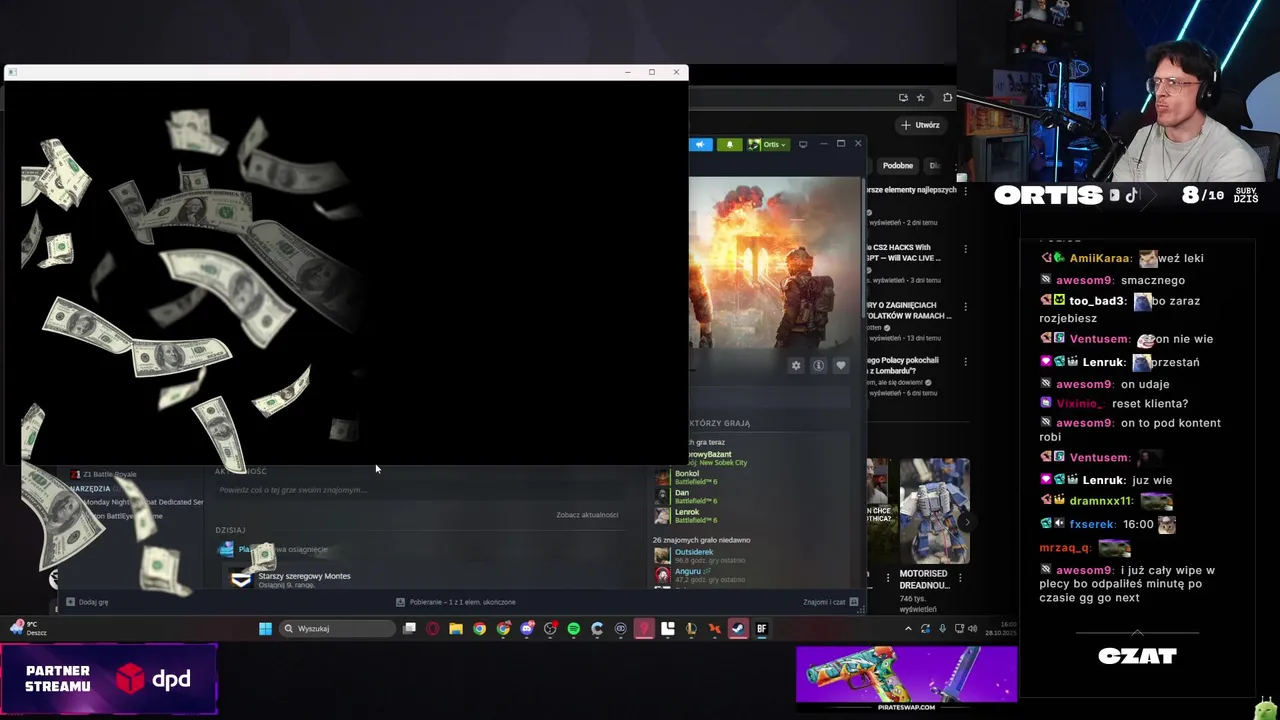Viewport: 1280px width, 720px height.
Task: Open options menu for Lombardu video
Action: point(965,362)
